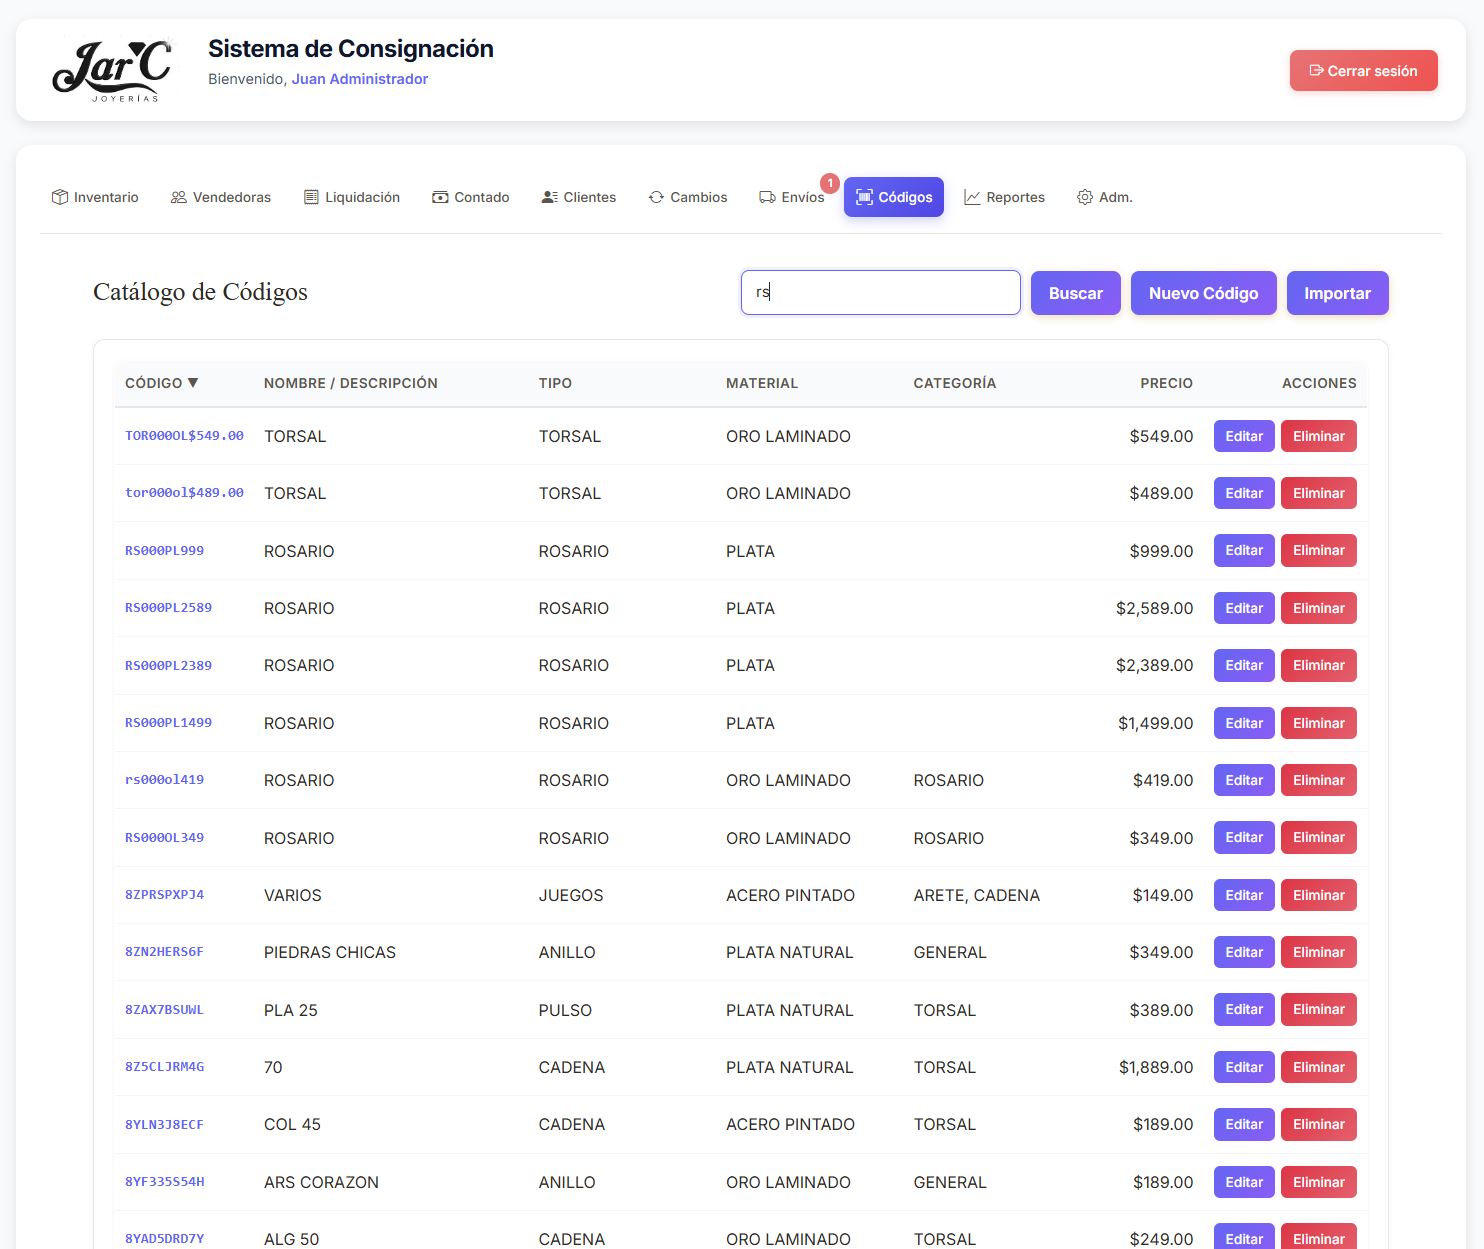
Task: Click the MATERIAL column header
Action: tap(762, 383)
